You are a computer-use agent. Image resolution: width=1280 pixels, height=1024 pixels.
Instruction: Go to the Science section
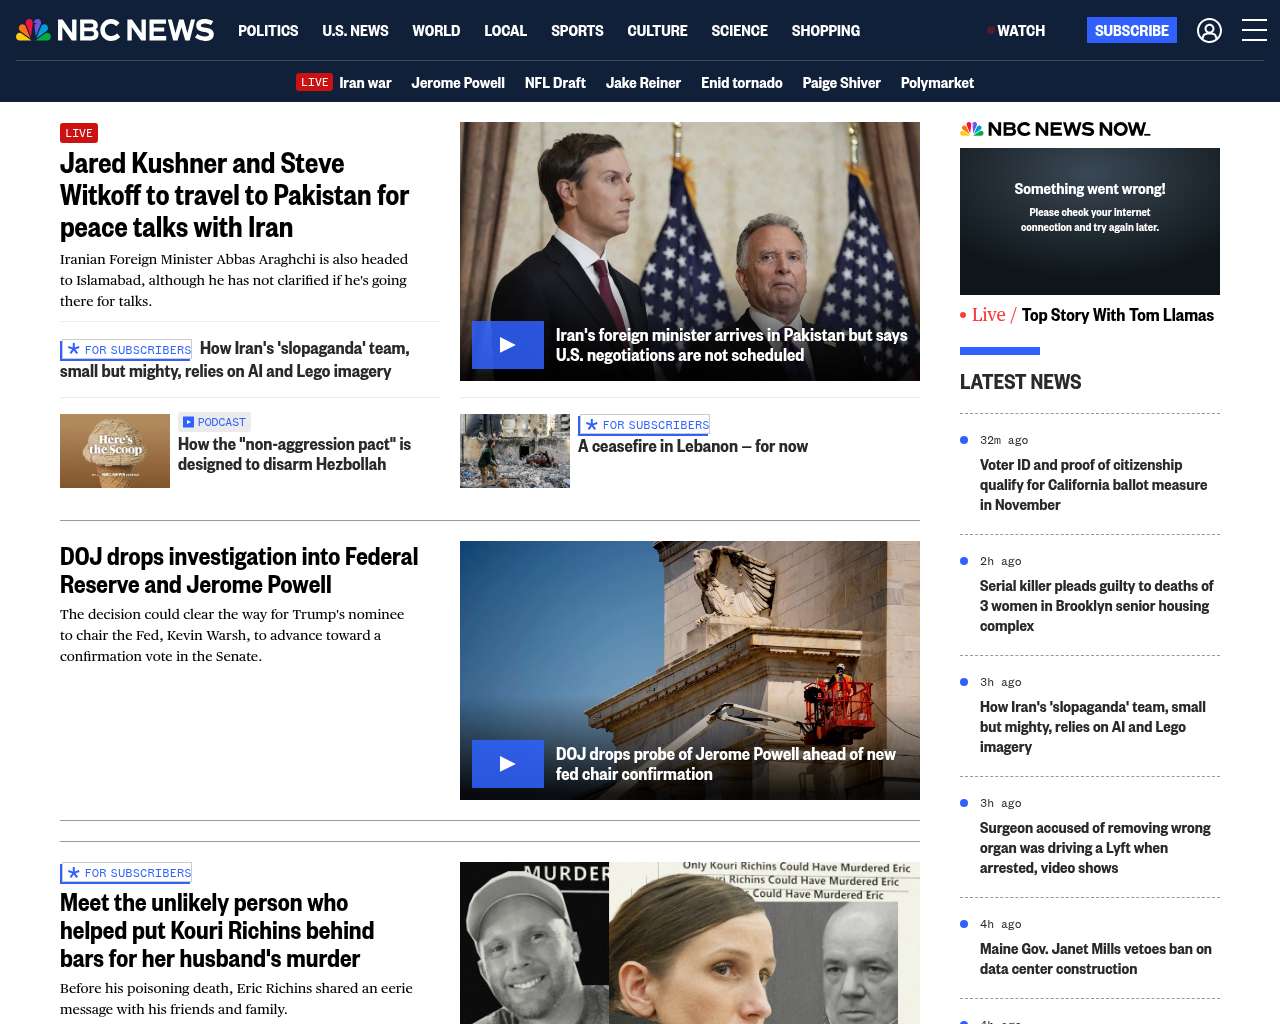pyautogui.click(x=739, y=31)
